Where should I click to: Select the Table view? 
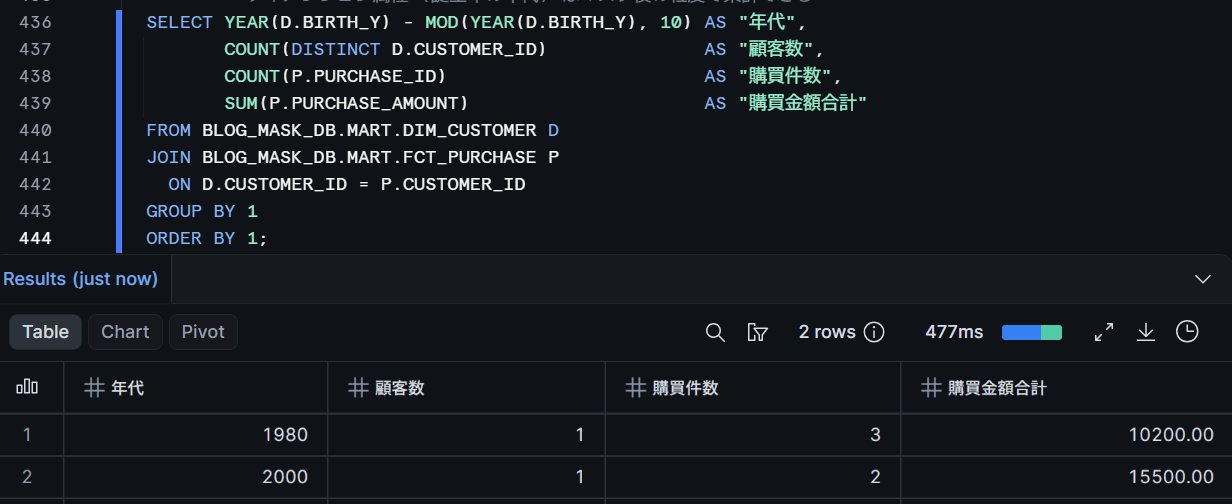[46, 332]
